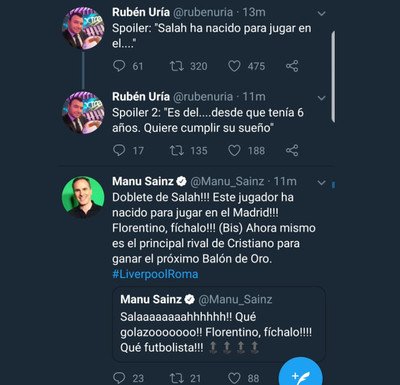This screenshot has width=400, height=385.
Task: Open options chevron on first Rubén Uría tweet
Action: 322,13
